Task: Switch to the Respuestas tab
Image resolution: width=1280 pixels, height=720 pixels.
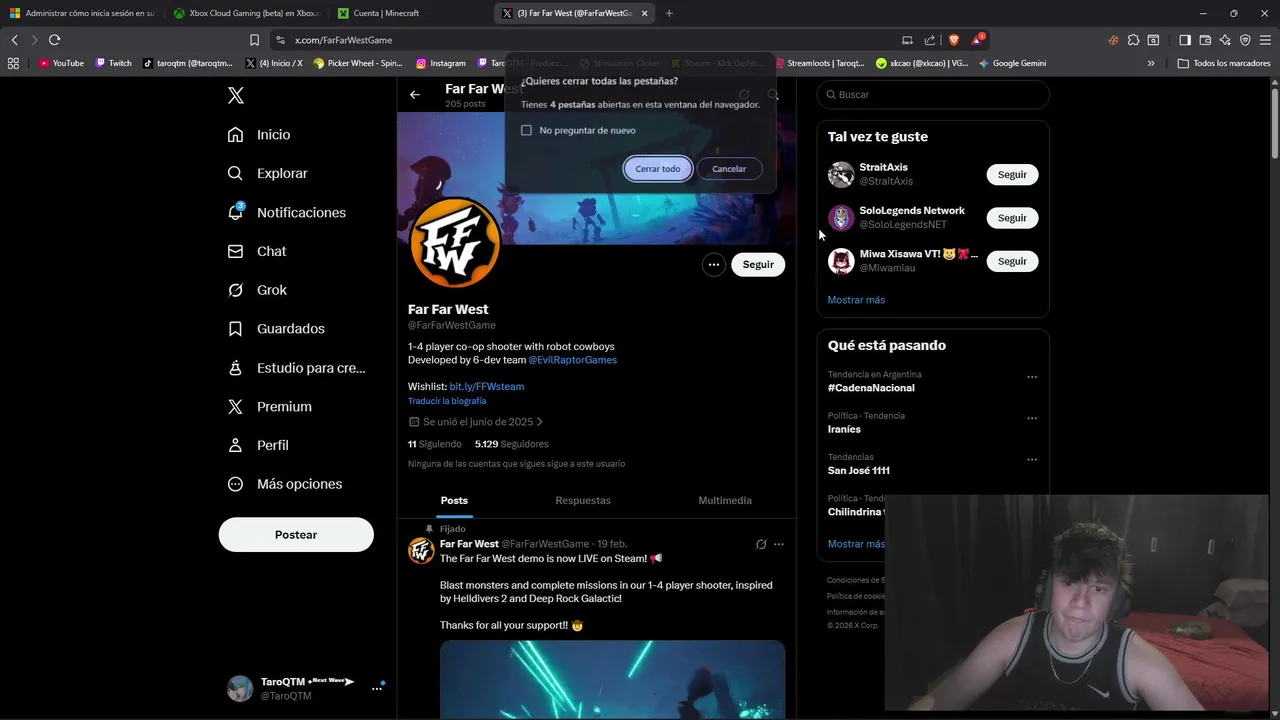Action: point(583,500)
